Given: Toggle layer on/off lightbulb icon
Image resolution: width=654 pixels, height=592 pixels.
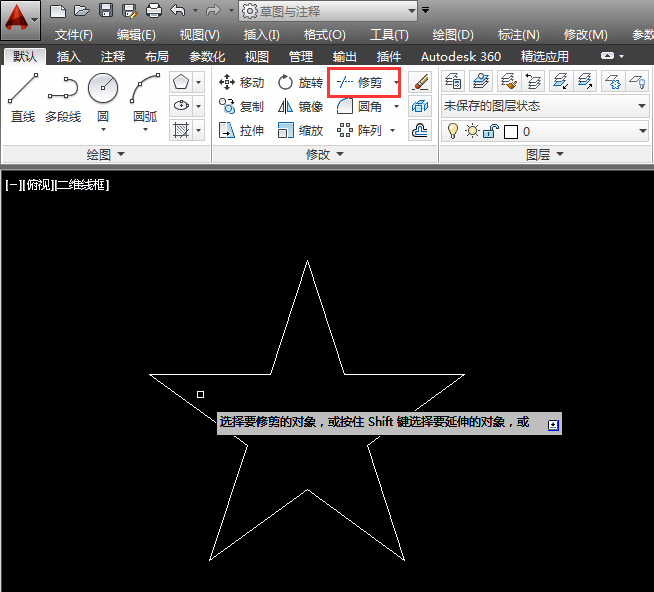Looking at the screenshot, I should (453, 131).
